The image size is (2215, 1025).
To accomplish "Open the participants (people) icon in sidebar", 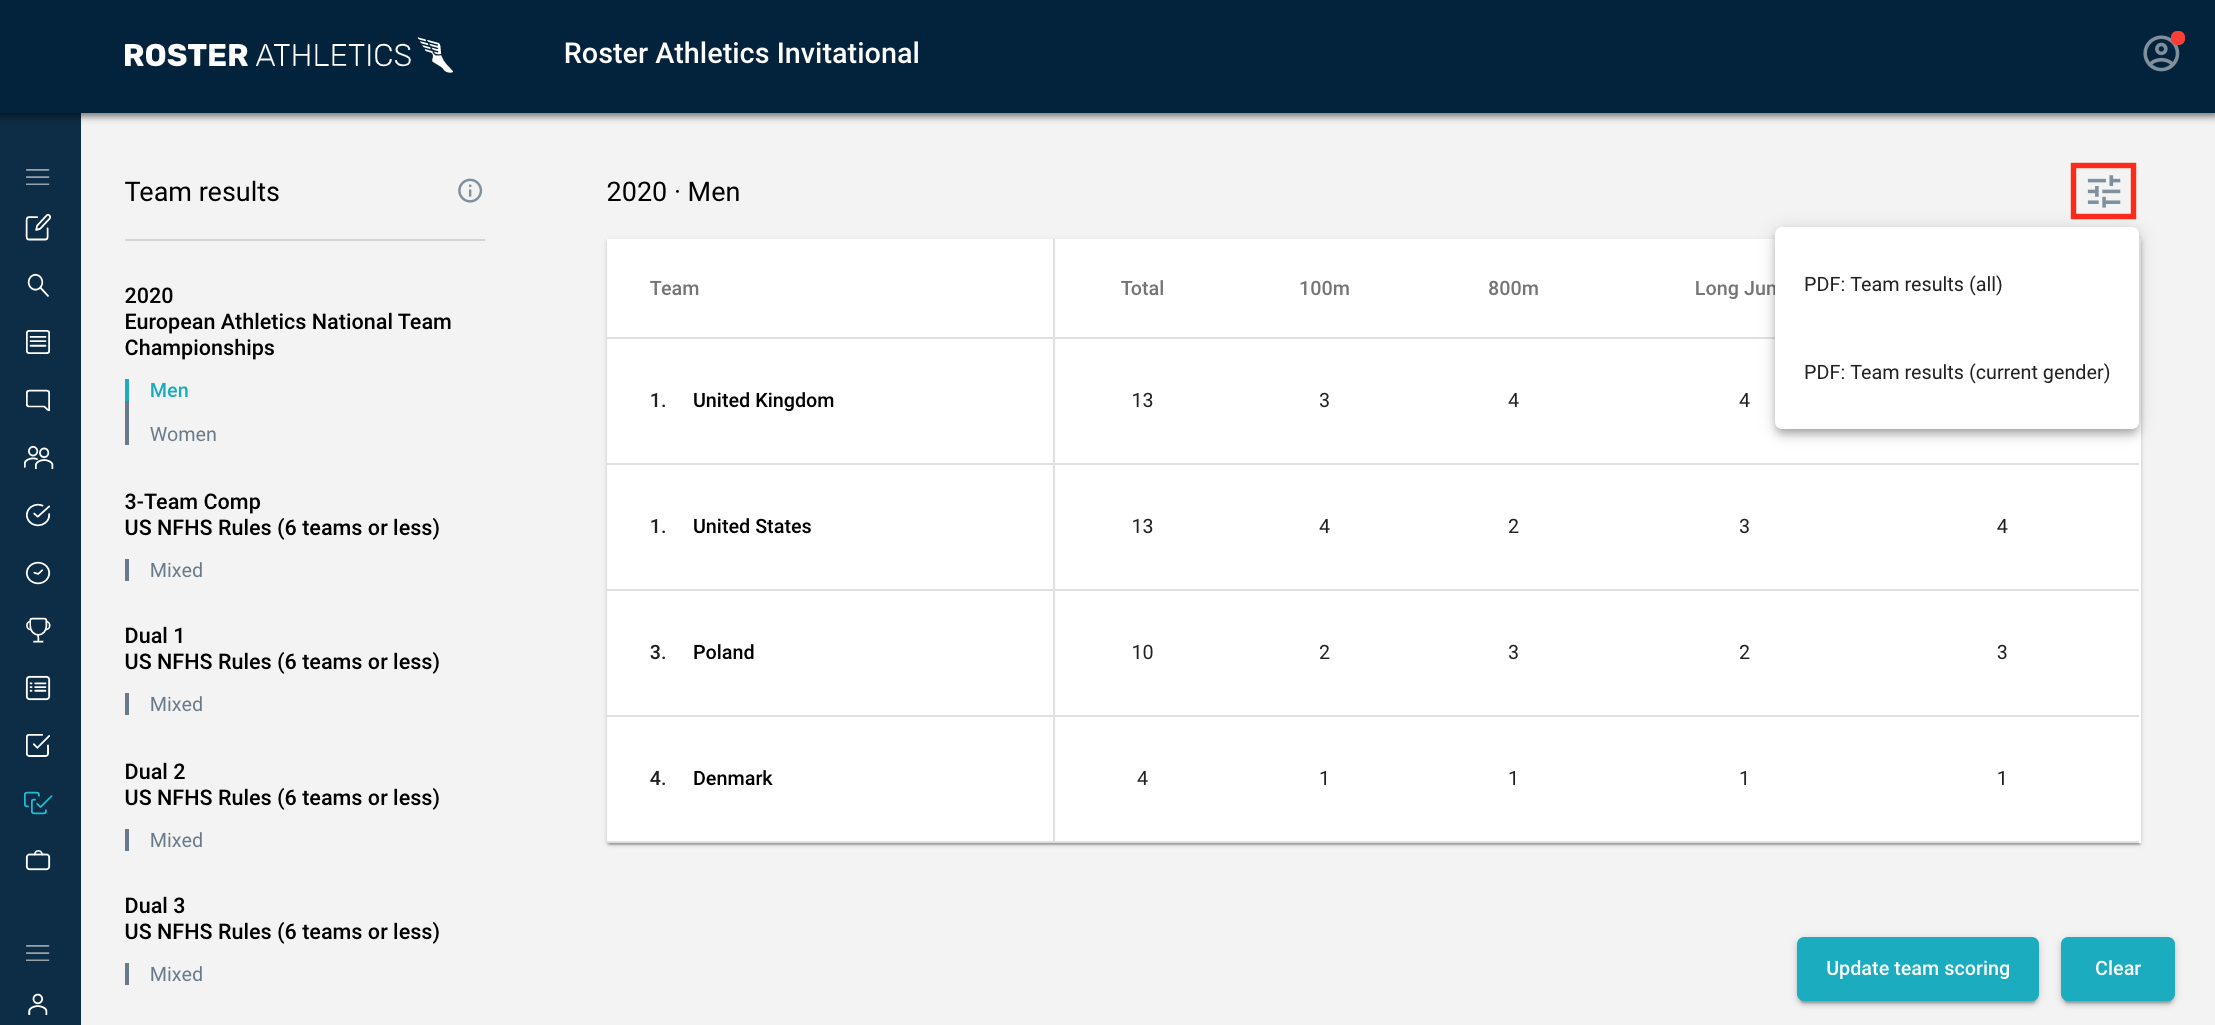I will point(38,457).
